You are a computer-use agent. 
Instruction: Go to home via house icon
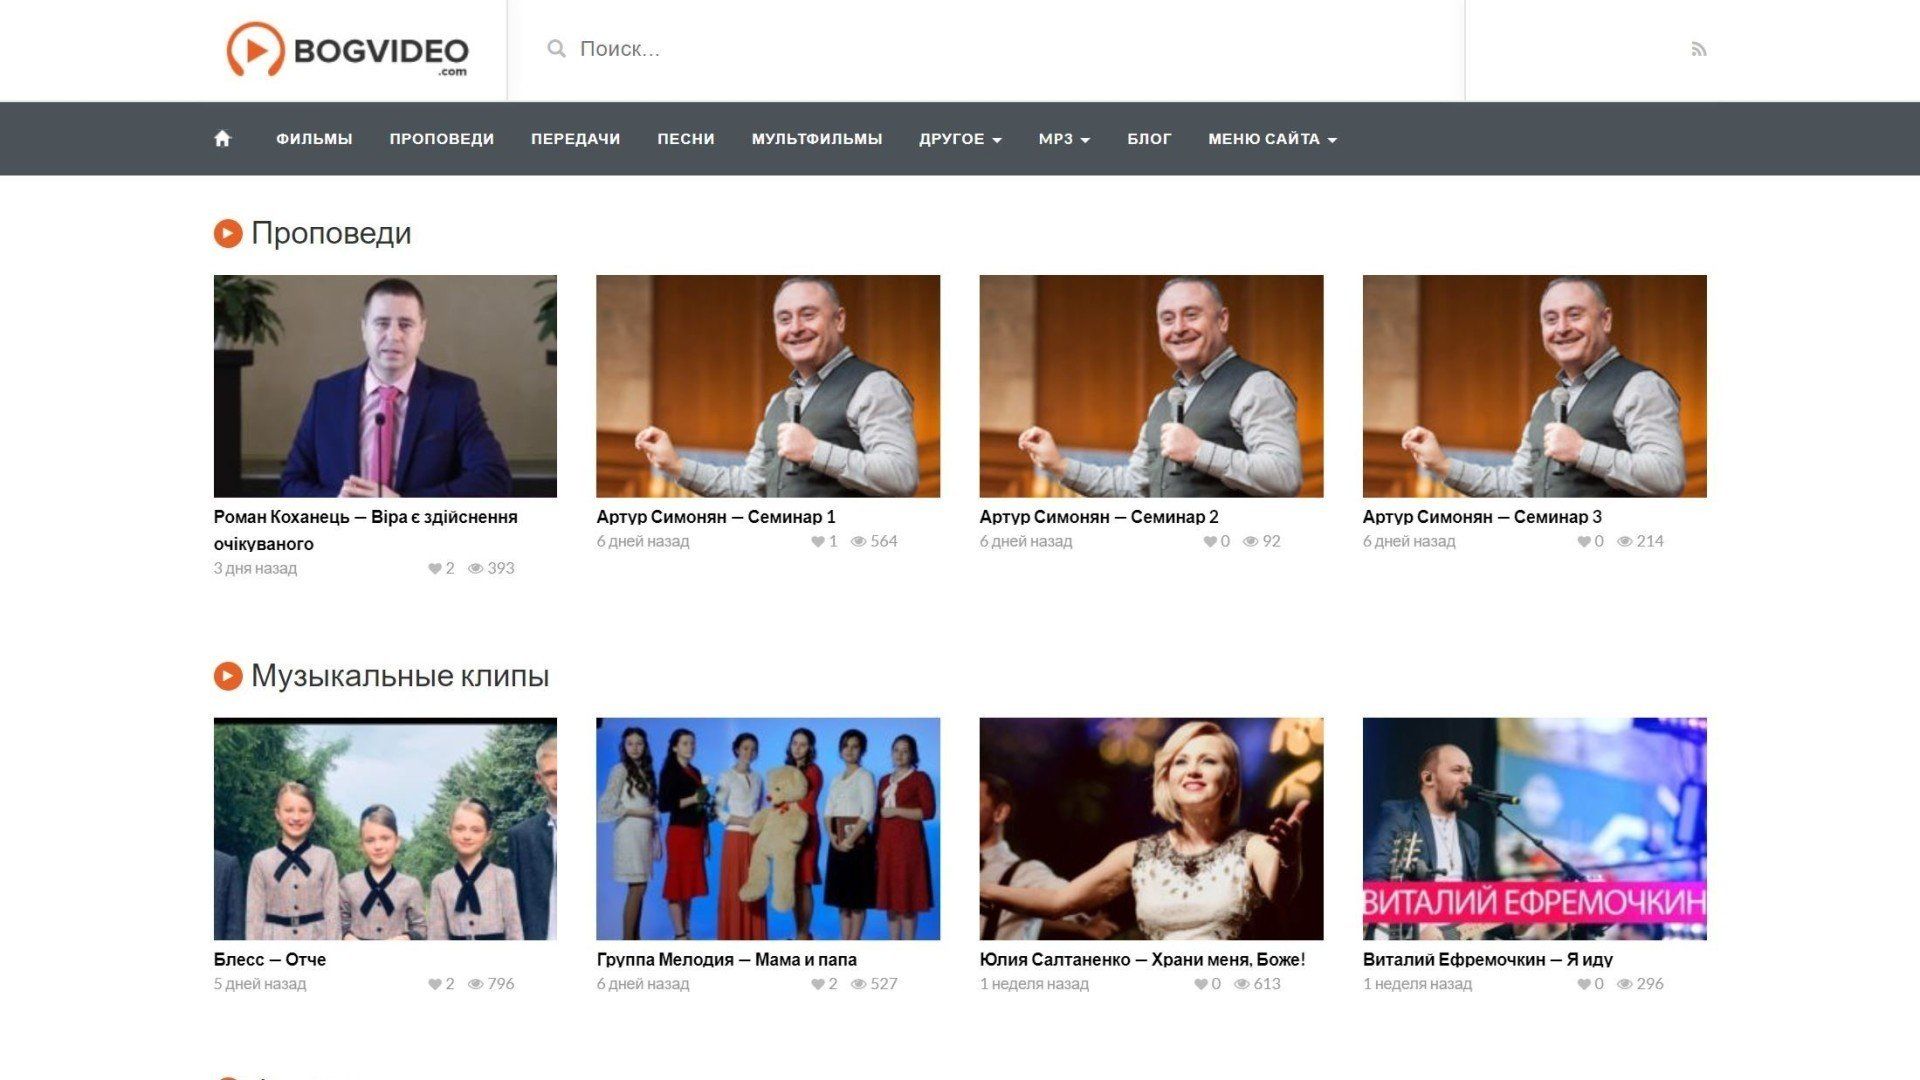222,139
